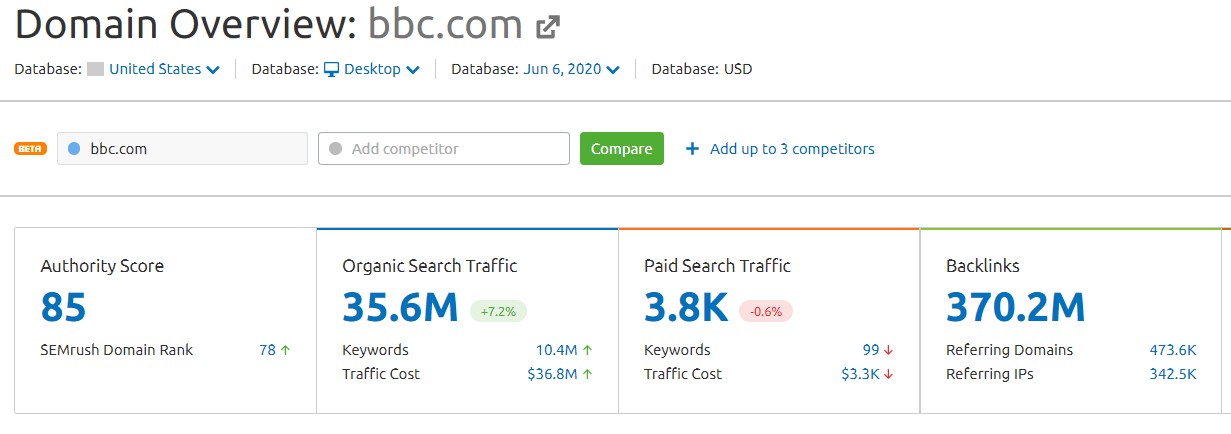Open bbc.com external link icon

(547, 27)
